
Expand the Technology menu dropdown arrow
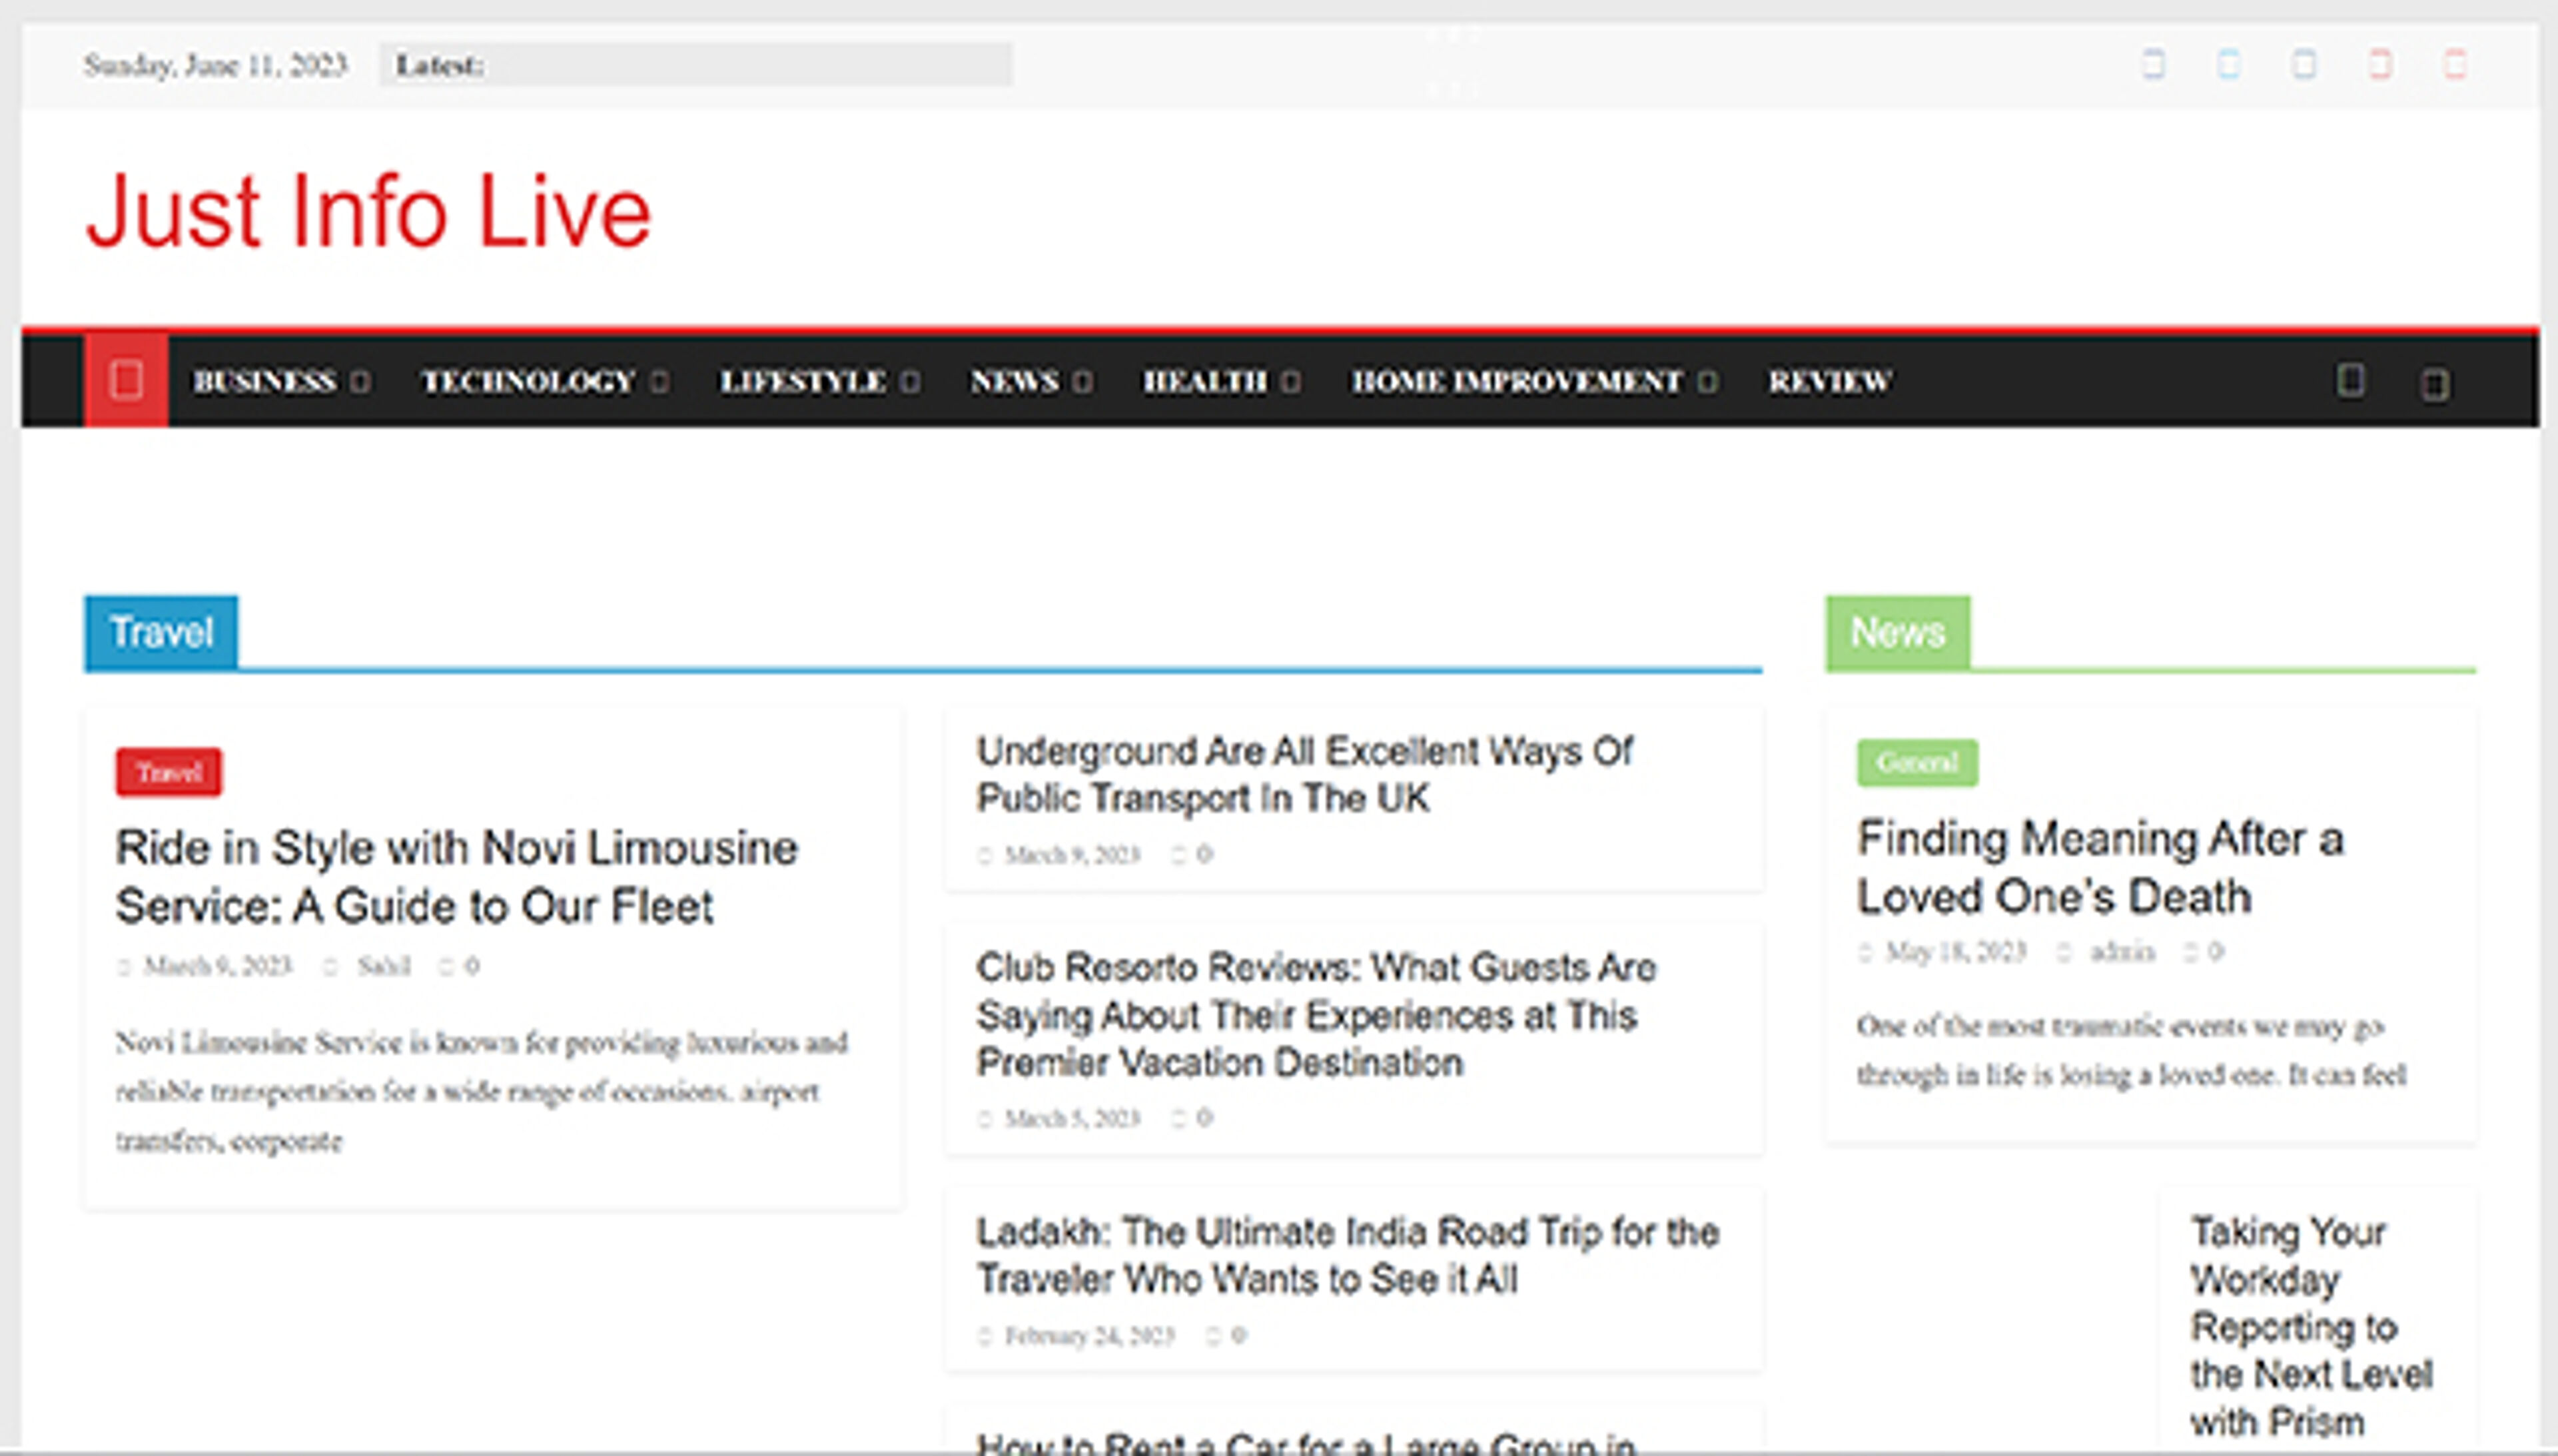659,382
